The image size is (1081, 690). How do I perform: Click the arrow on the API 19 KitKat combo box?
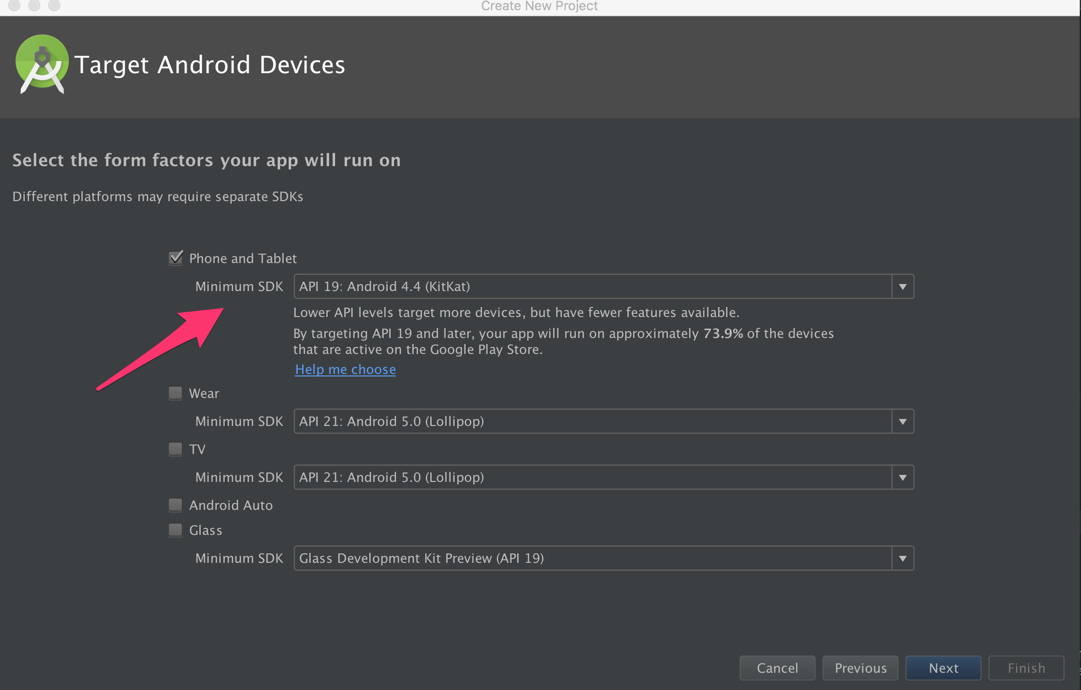pos(902,286)
